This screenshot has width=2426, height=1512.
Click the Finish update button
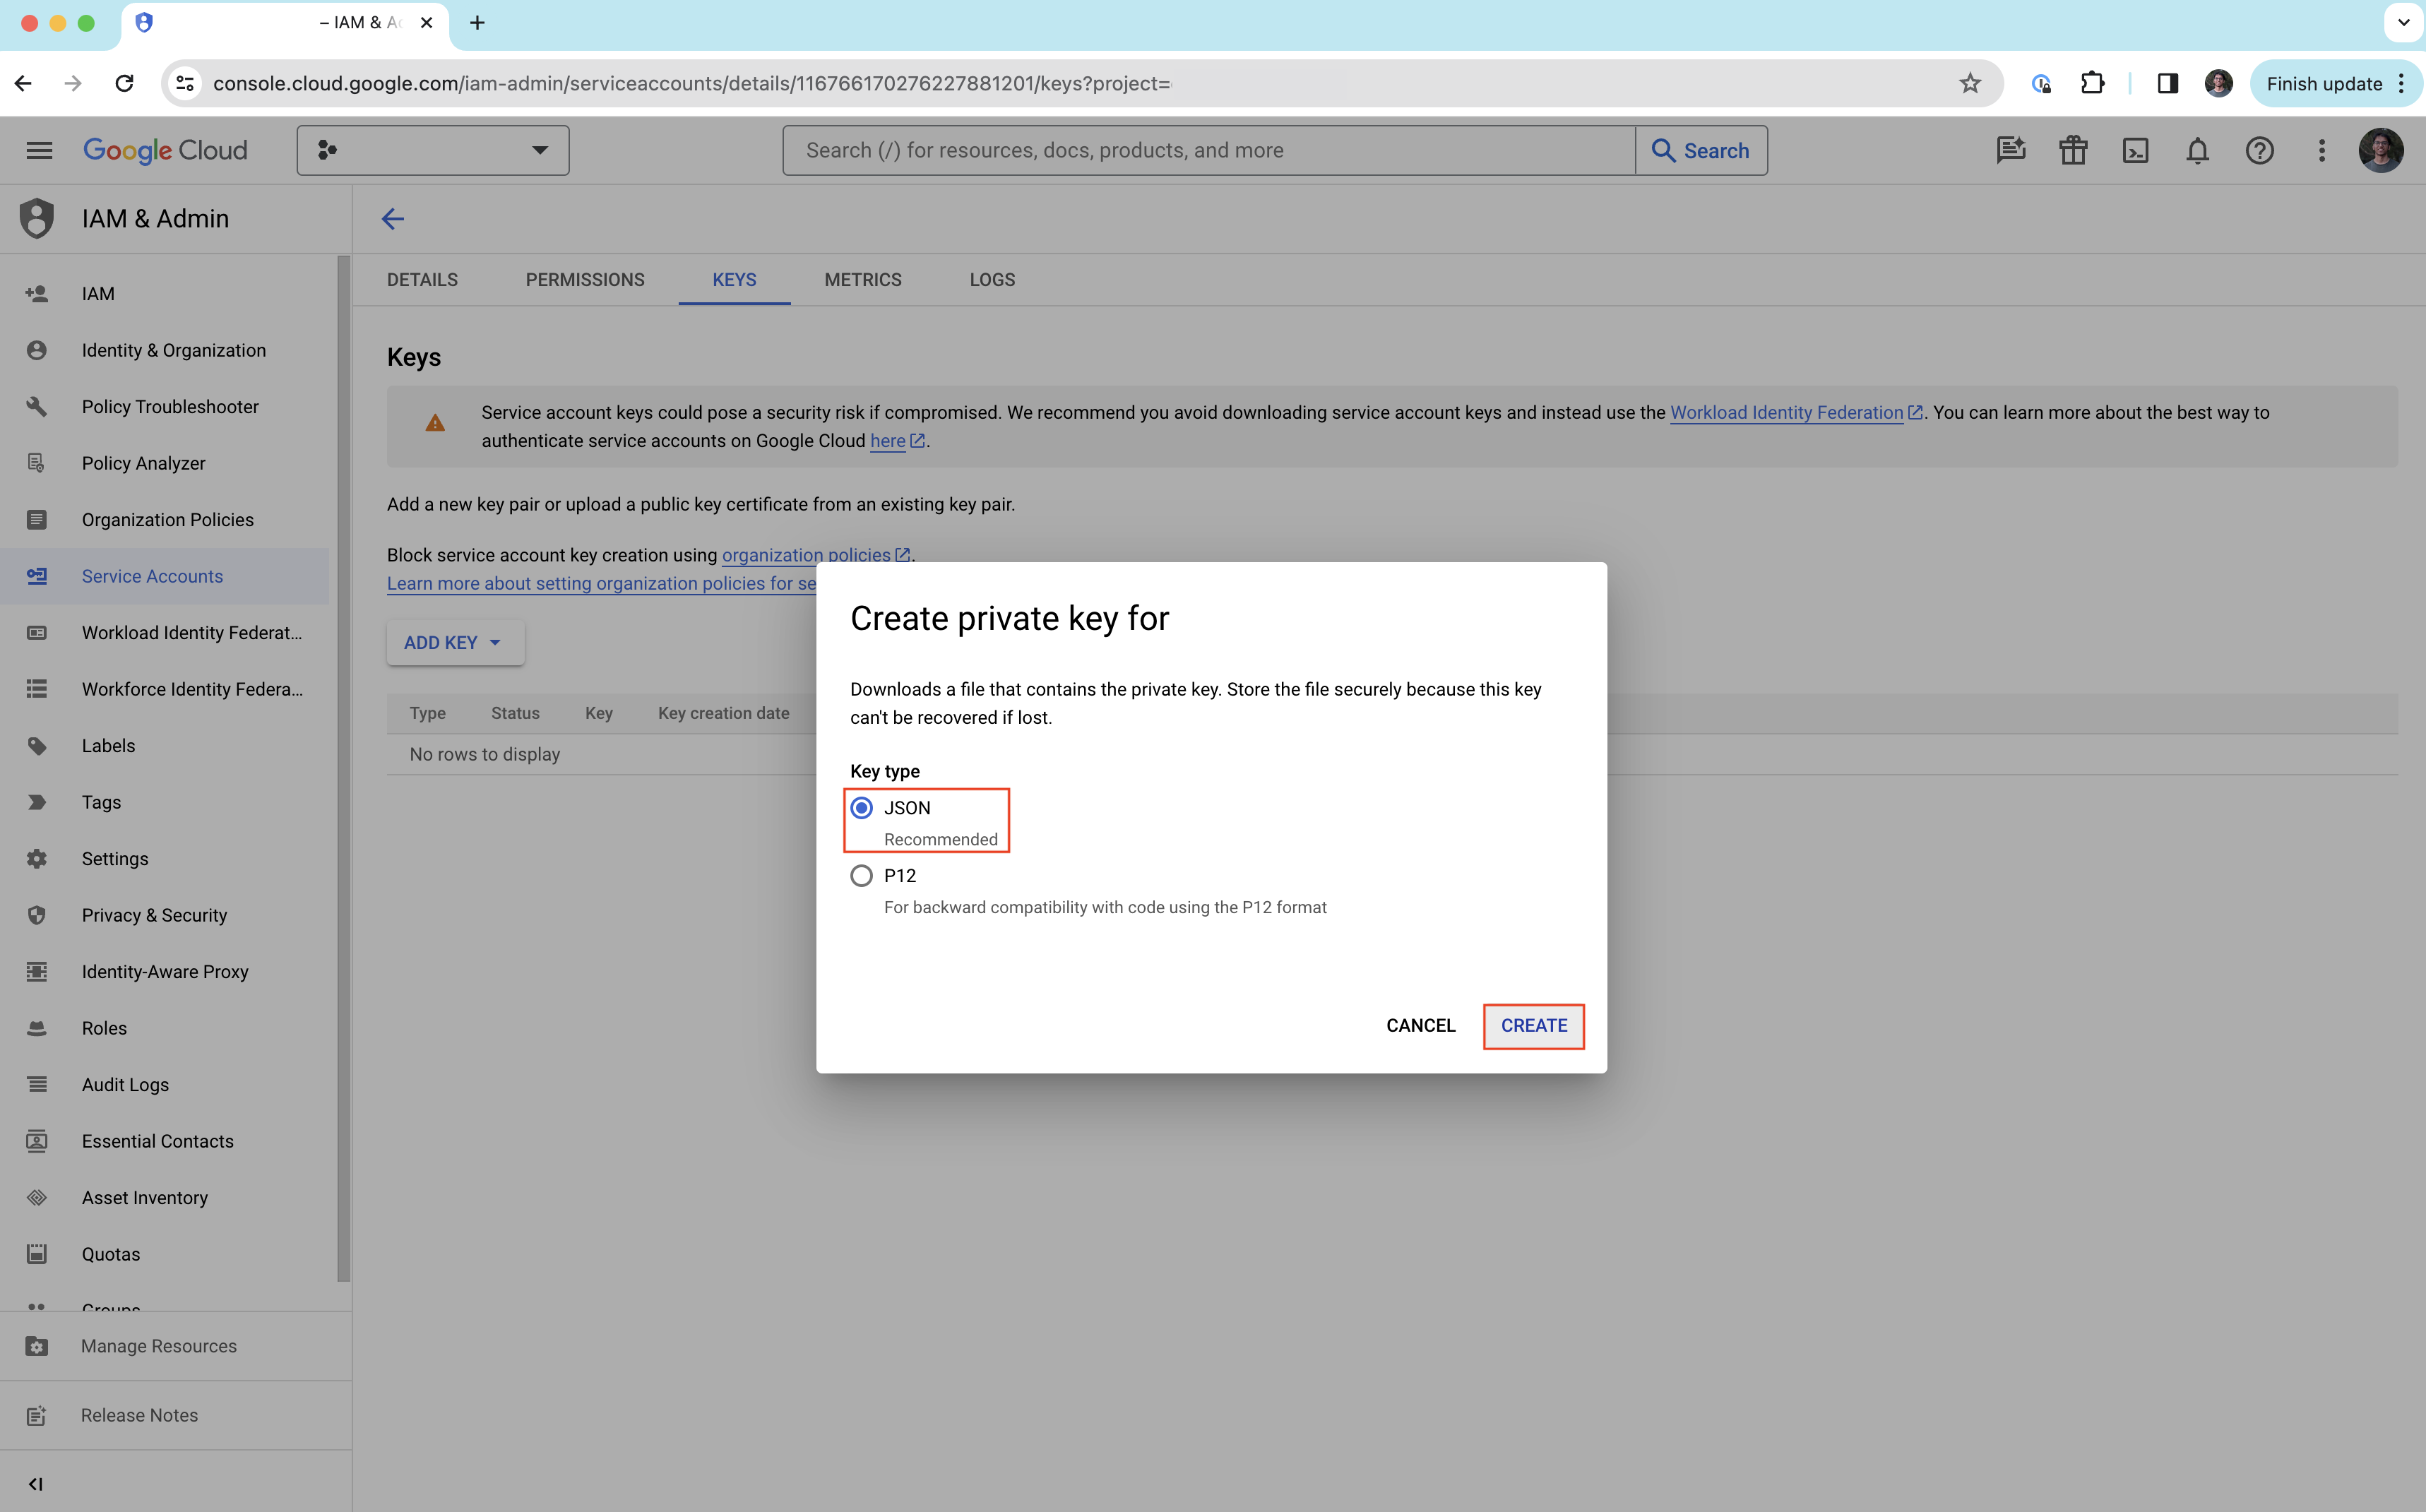[x=2335, y=83]
